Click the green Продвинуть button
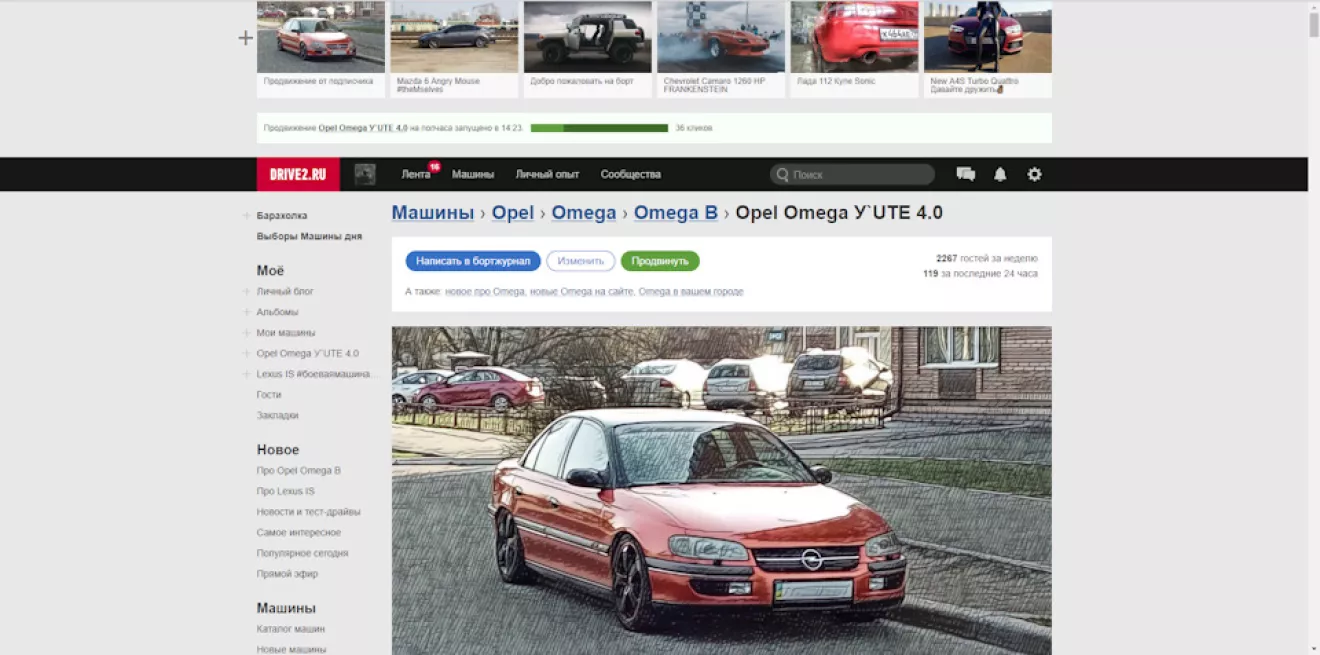 [x=660, y=261]
